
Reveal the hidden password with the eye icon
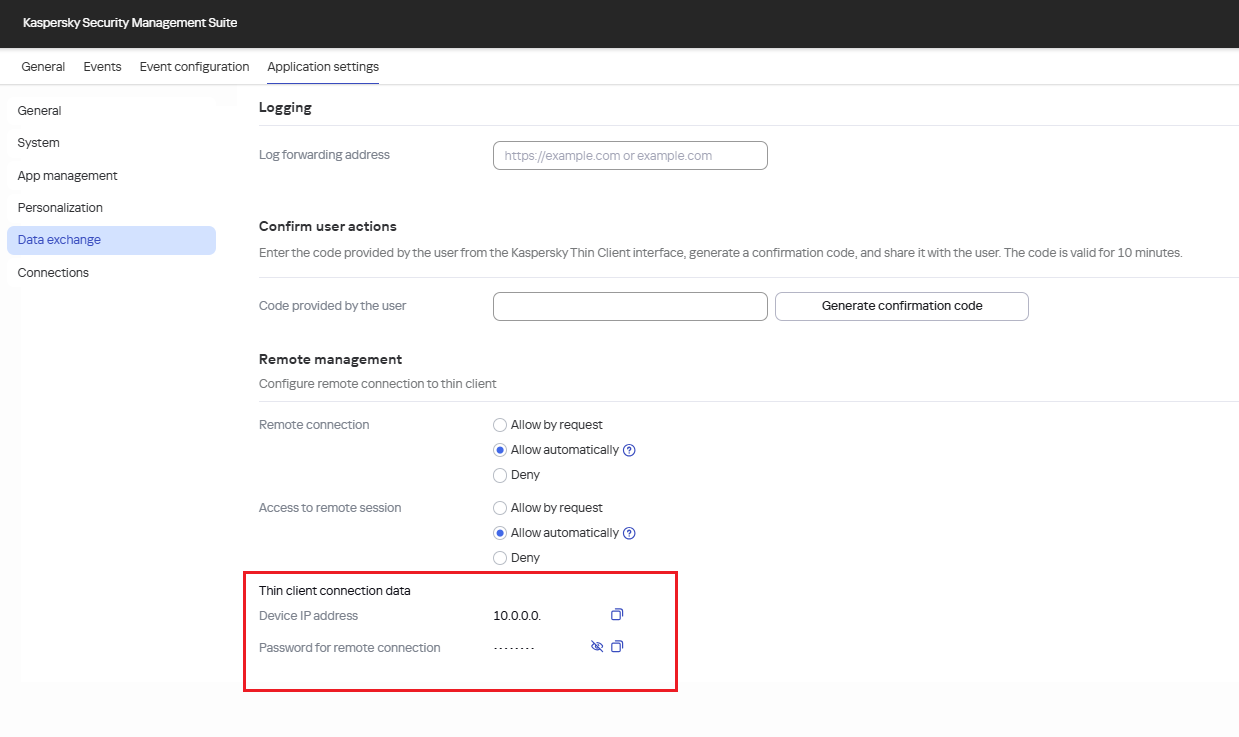pyautogui.click(x=596, y=646)
